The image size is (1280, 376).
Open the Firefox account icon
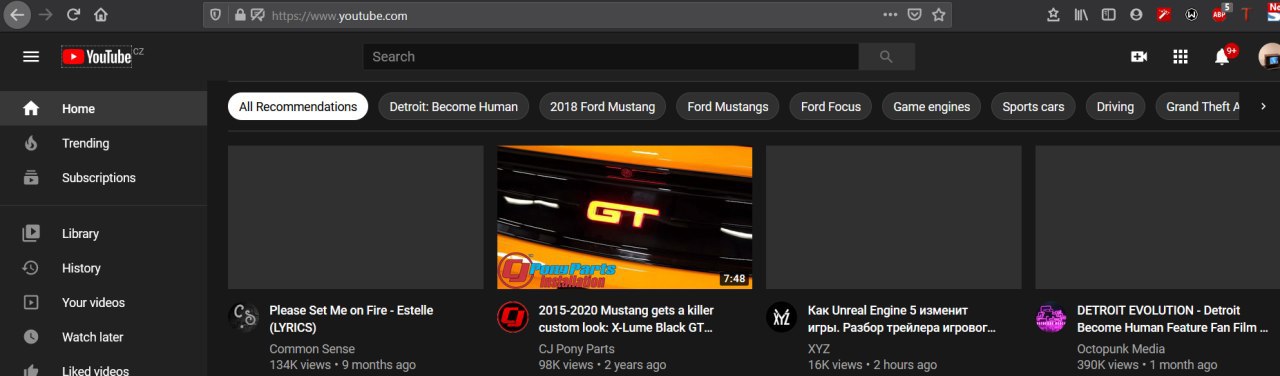click(1136, 15)
